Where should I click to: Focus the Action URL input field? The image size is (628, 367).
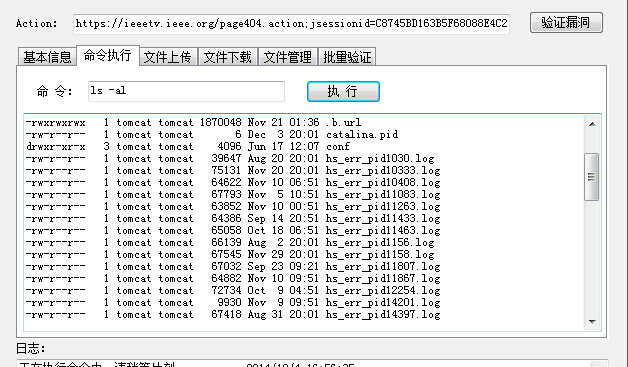pos(291,24)
